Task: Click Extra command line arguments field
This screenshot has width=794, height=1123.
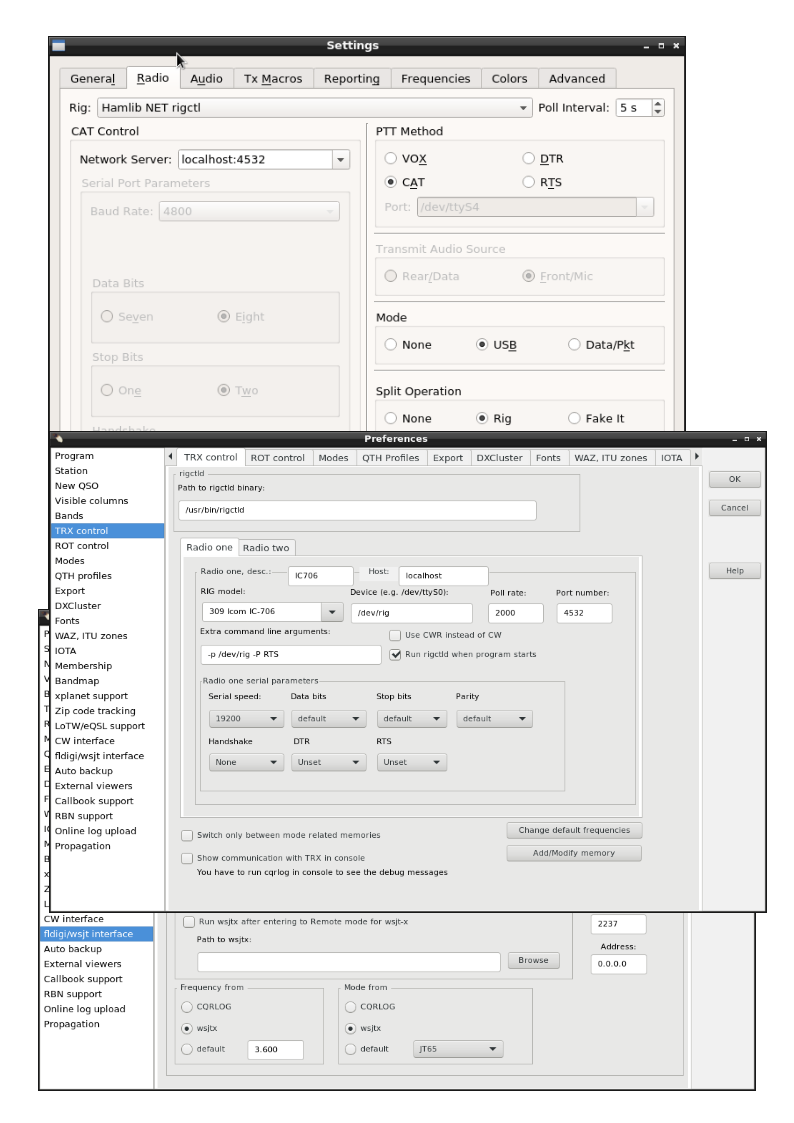Action: (x=291, y=655)
